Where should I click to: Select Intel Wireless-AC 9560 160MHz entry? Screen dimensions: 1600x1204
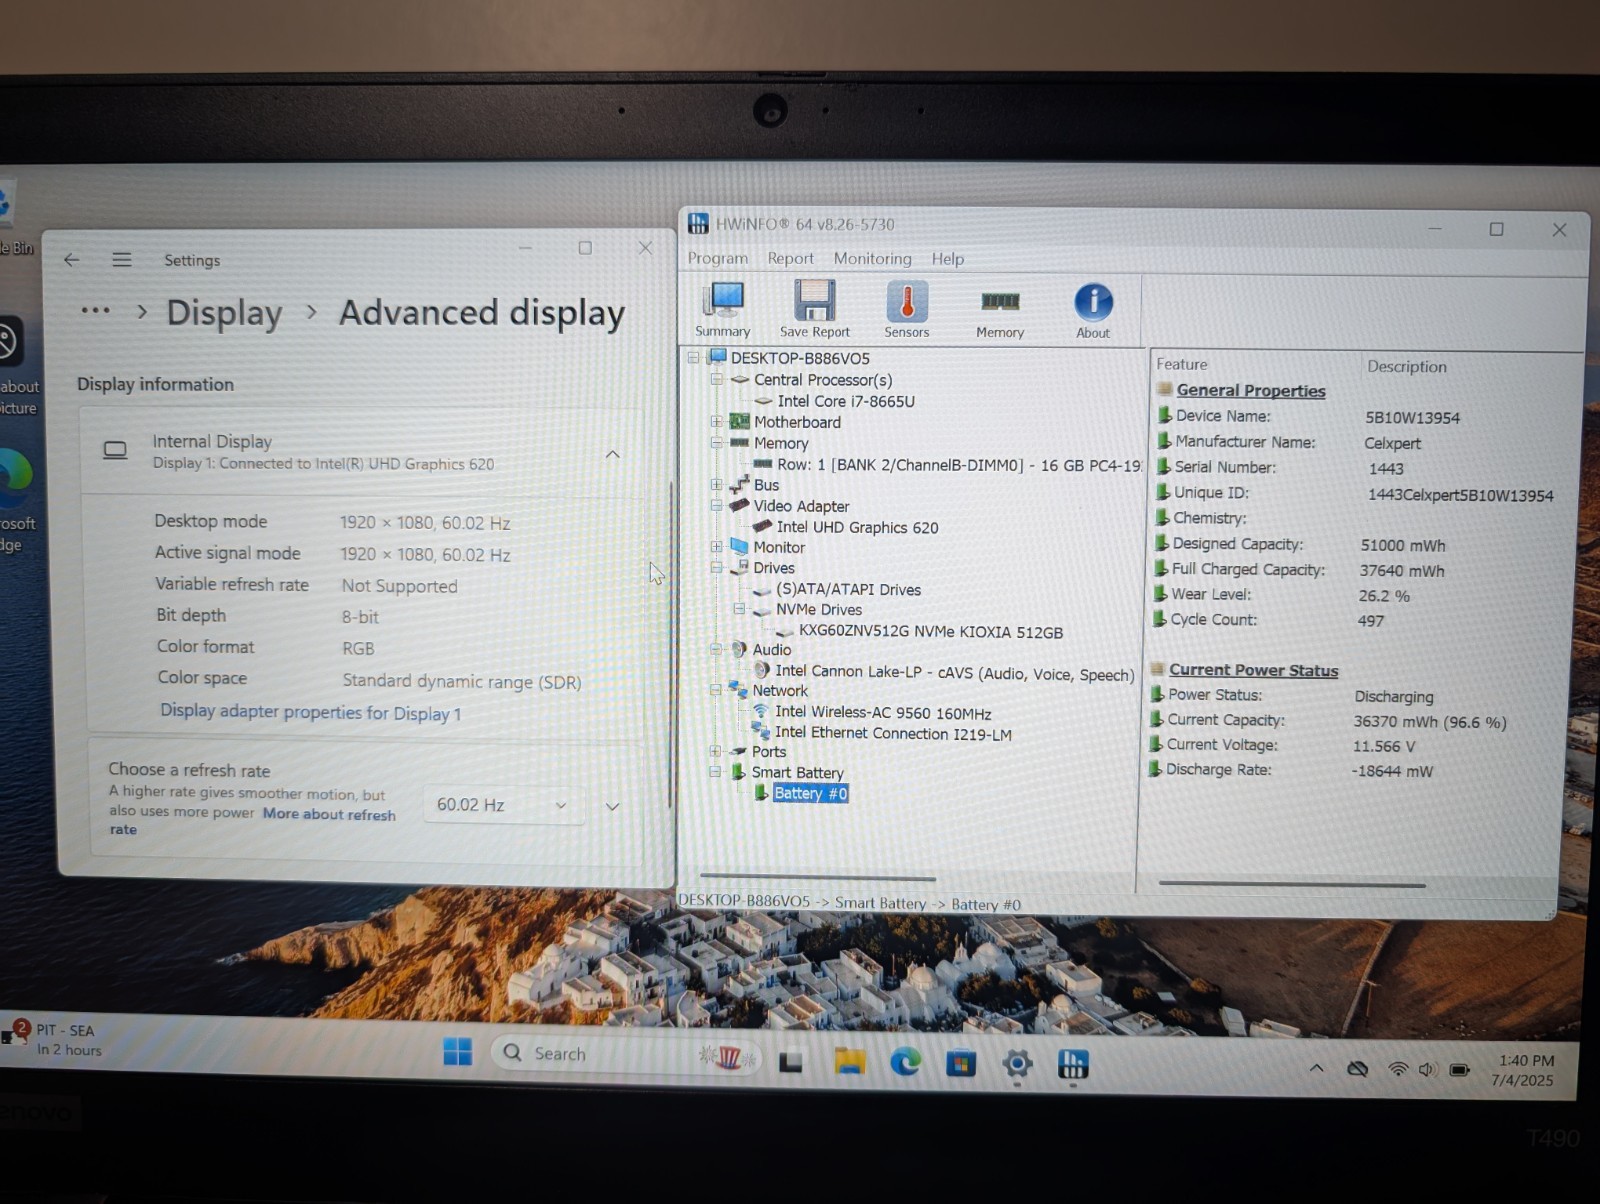click(883, 713)
